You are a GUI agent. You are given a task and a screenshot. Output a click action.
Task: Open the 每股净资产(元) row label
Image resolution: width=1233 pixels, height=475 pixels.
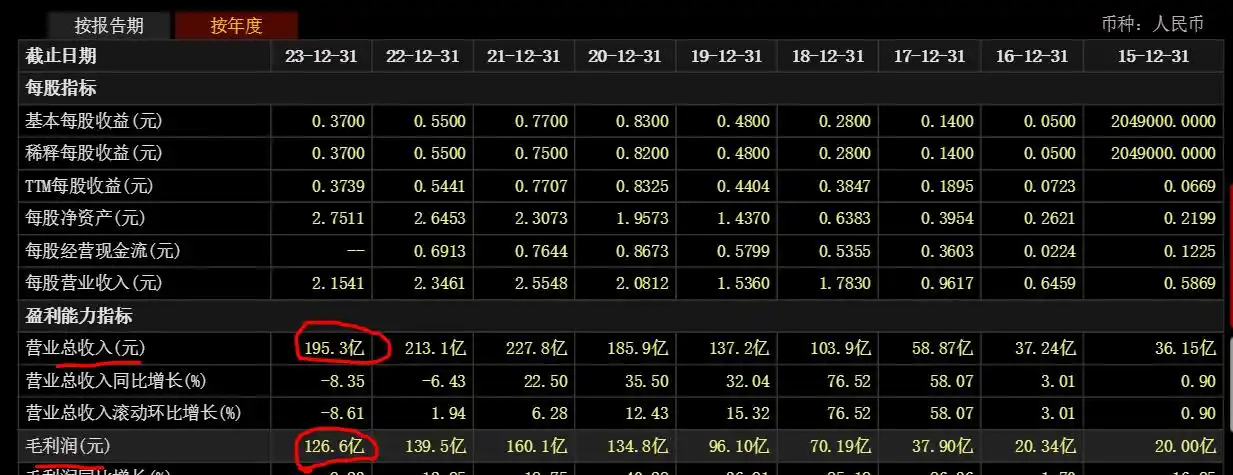(x=86, y=219)
